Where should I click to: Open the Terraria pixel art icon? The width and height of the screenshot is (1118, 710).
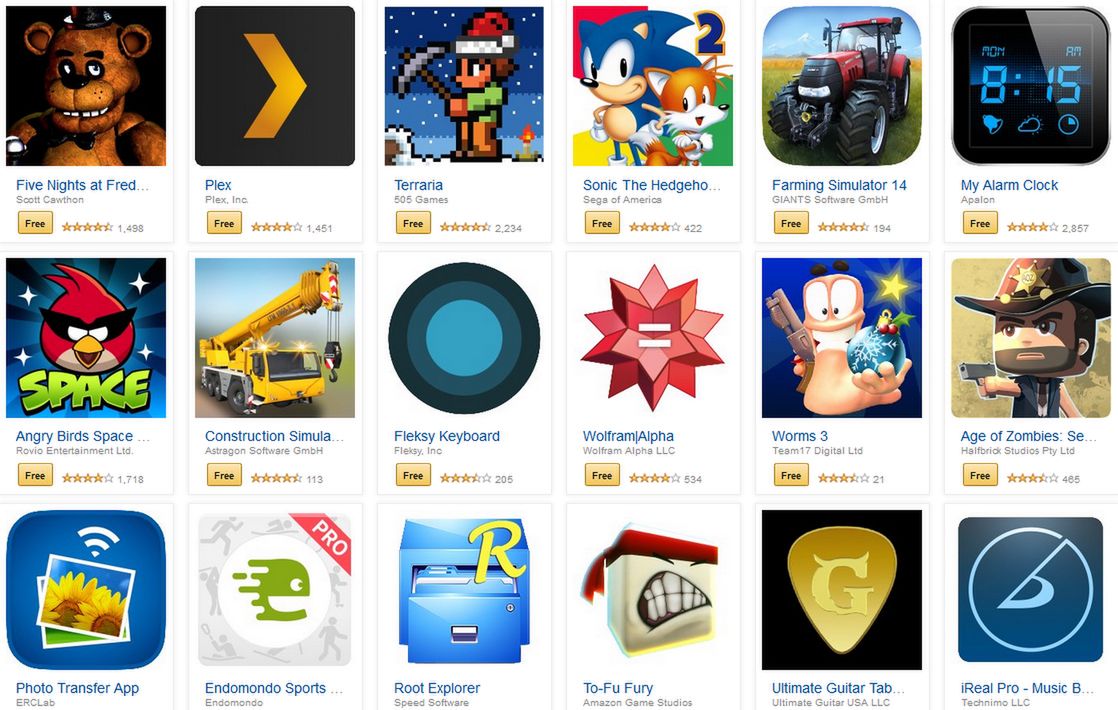click(464, 86)
